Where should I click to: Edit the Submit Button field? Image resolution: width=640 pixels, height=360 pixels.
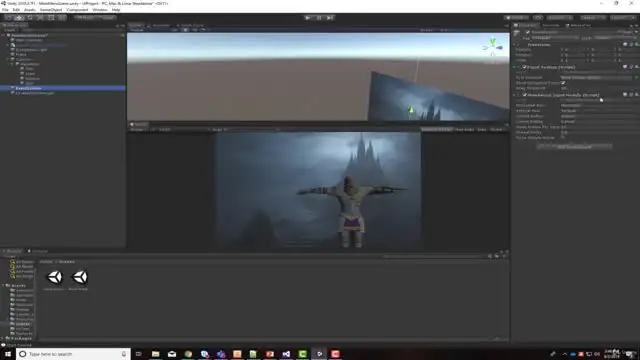pos(599,116)
